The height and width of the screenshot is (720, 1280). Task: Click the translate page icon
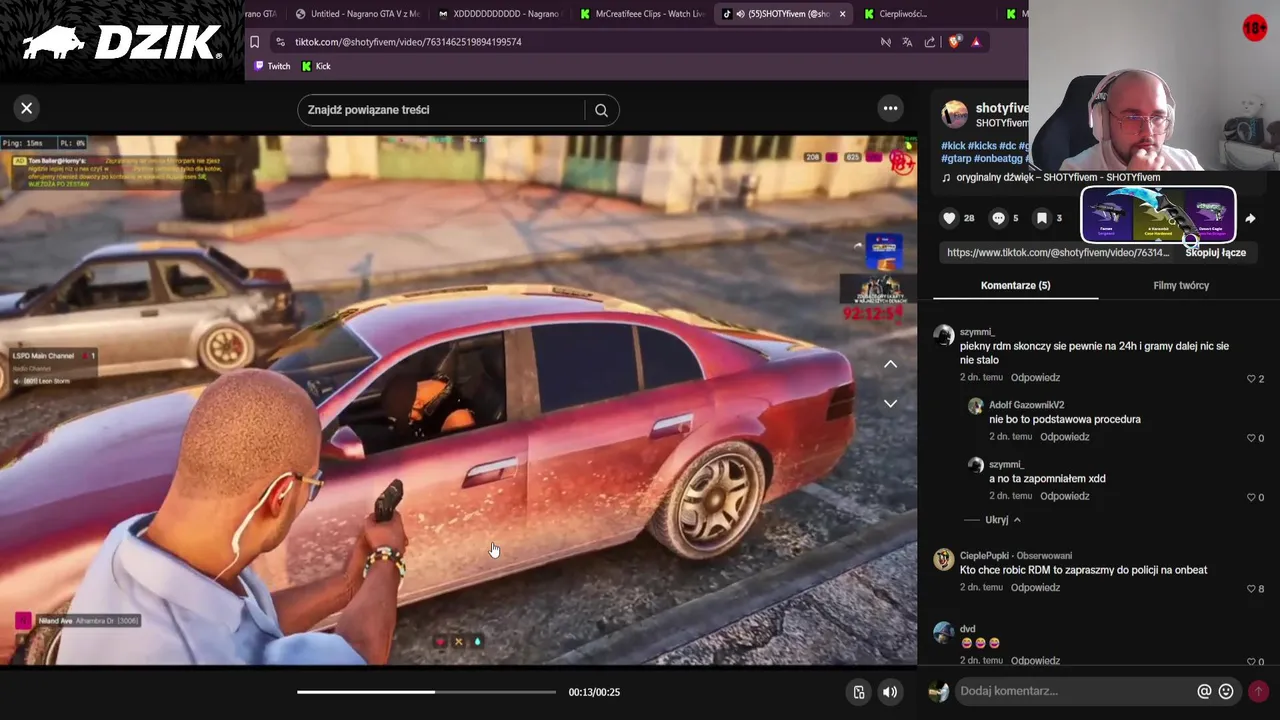coord(907,42)
